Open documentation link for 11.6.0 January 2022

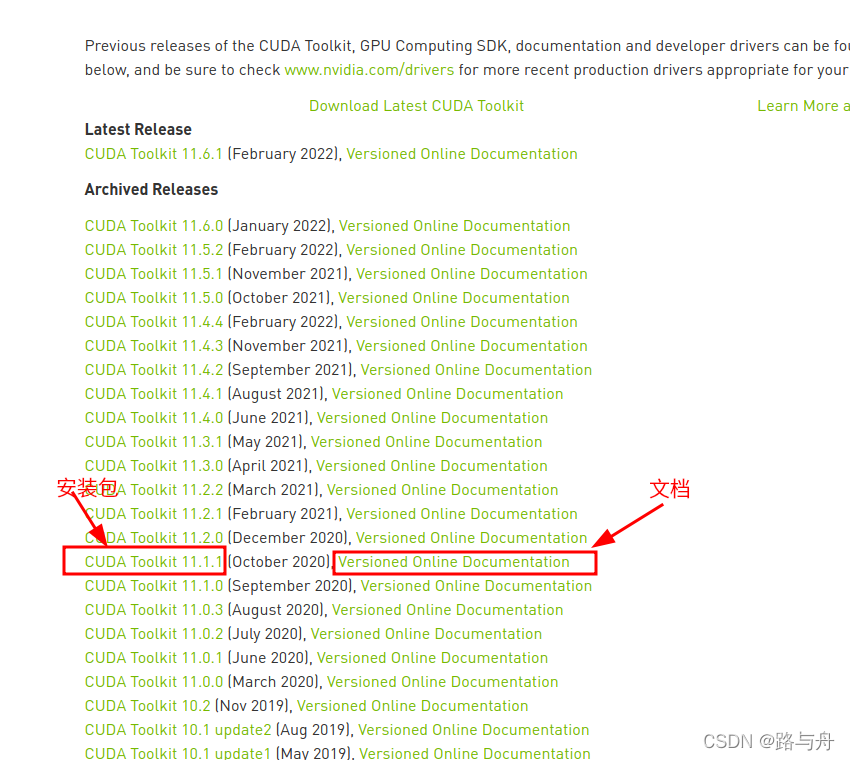[x=454, y=226]
